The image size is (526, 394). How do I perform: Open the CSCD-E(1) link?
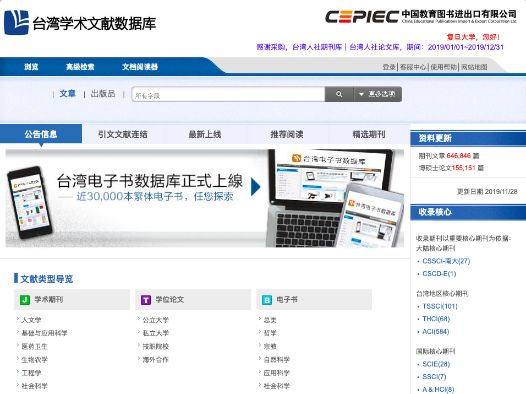click(x=439, y=274)
